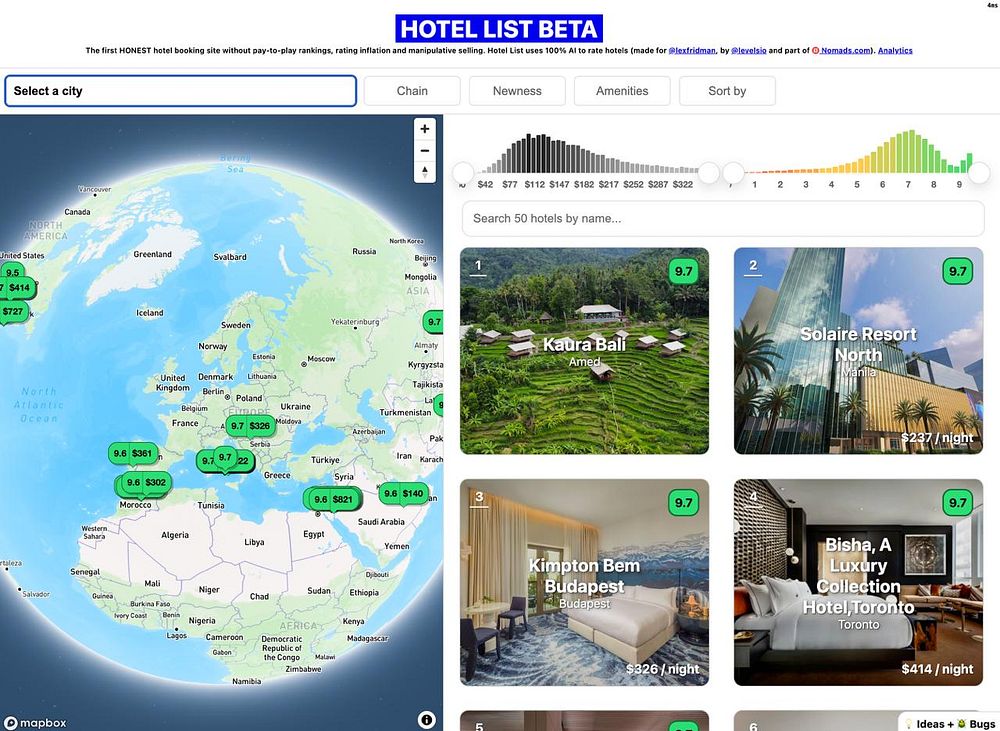Open the Chain filter

tap(412, 91)
